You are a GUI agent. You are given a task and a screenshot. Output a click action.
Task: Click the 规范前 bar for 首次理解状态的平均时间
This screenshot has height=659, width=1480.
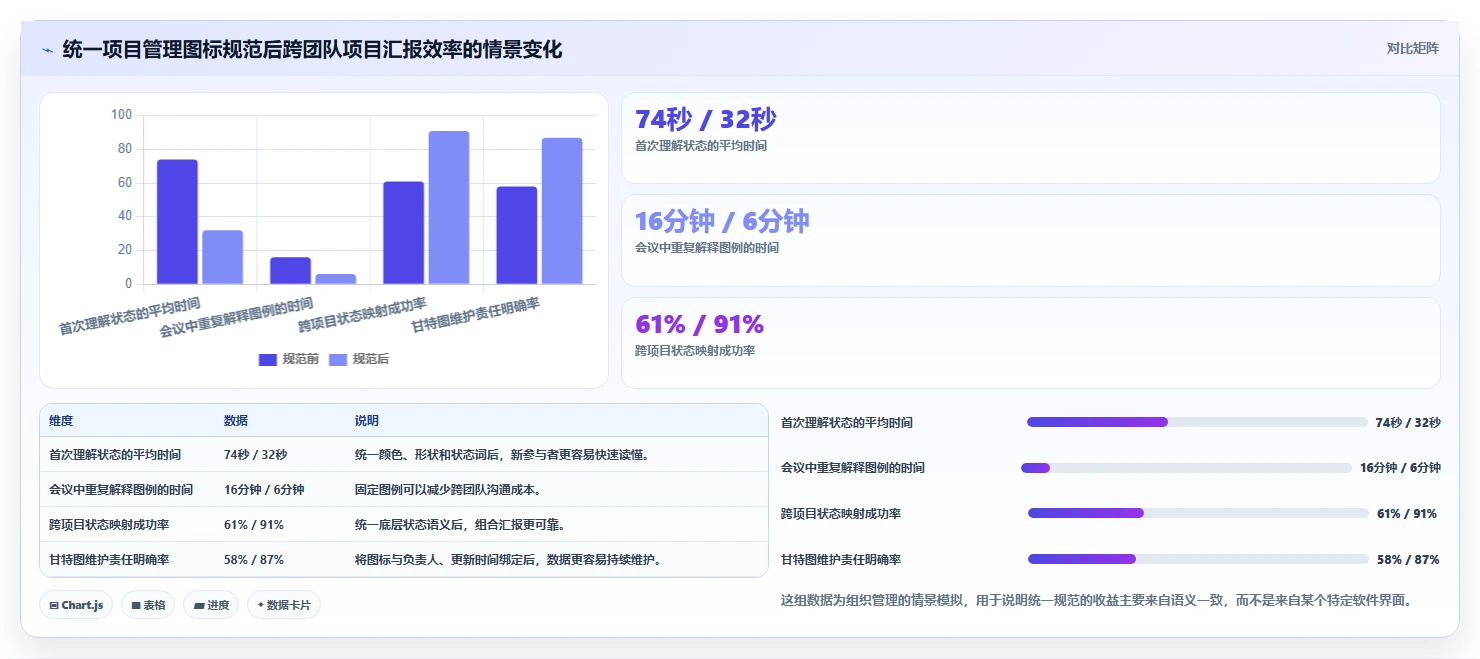click(177, 222)
